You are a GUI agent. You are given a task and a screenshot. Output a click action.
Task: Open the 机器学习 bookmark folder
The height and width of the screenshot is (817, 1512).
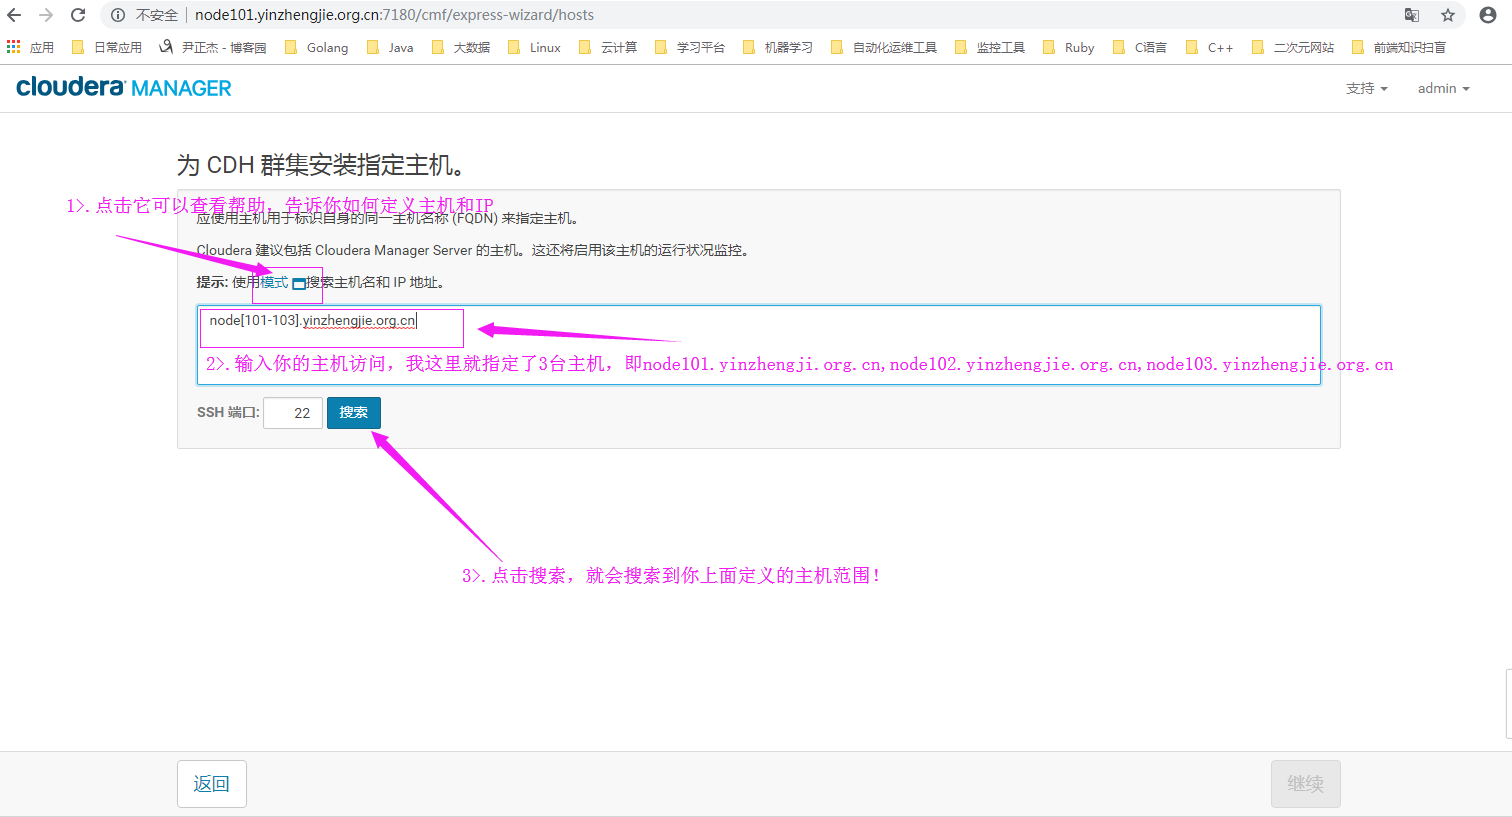coord(778,47)
